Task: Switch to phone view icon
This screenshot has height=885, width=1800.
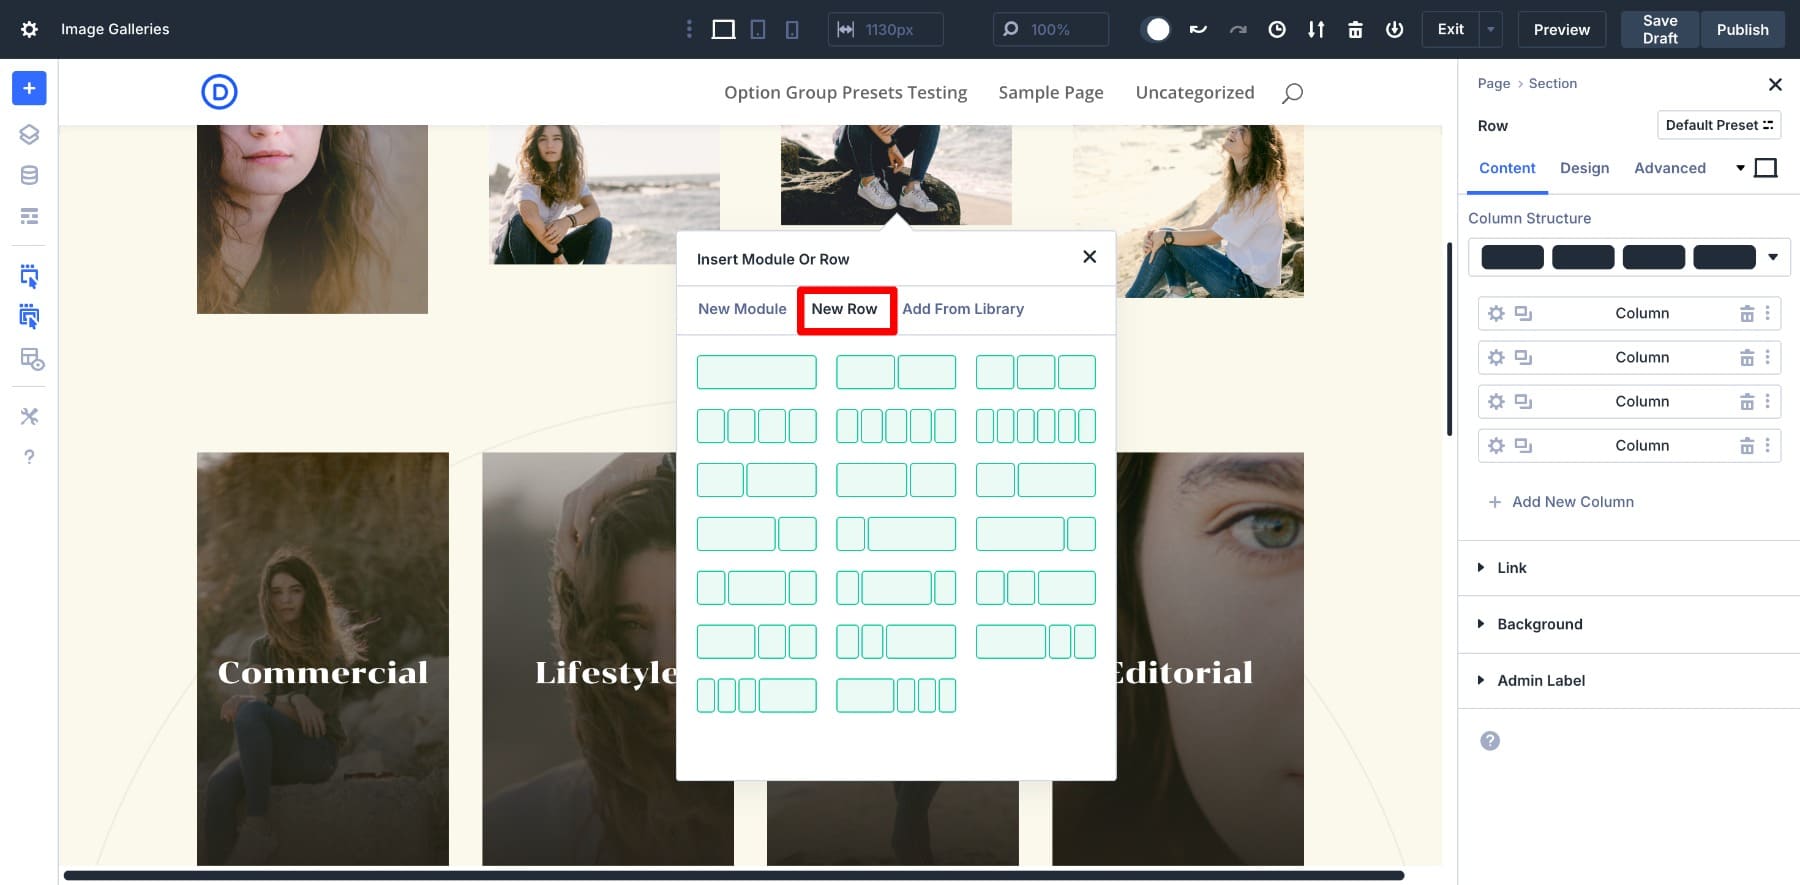Action: 792,30
